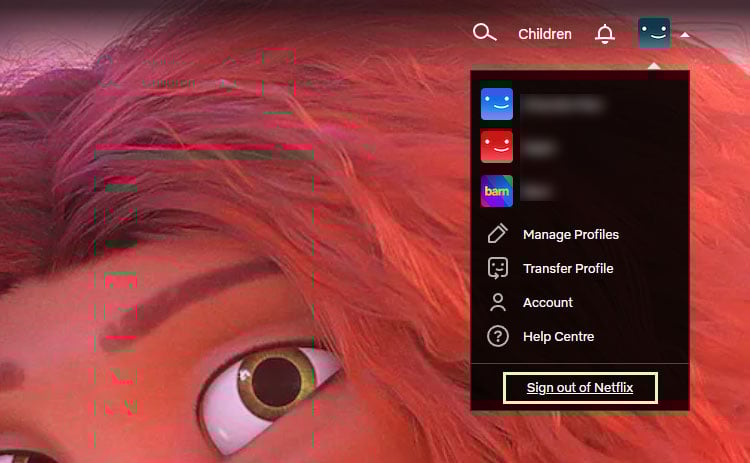Viewport: 750px width, 463px height.
Task: Open the notifications bell
Action: [605, 33]
